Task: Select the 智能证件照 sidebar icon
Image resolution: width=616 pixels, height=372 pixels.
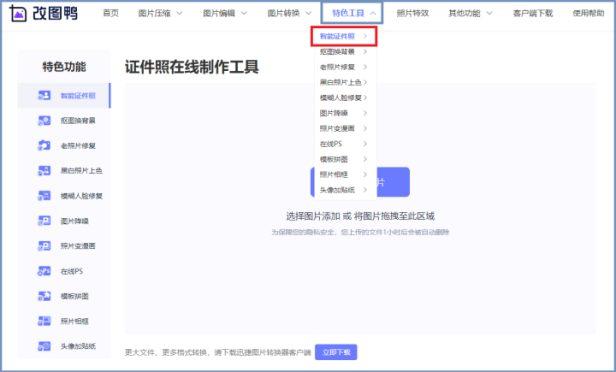Action: (x=44, y=95)
